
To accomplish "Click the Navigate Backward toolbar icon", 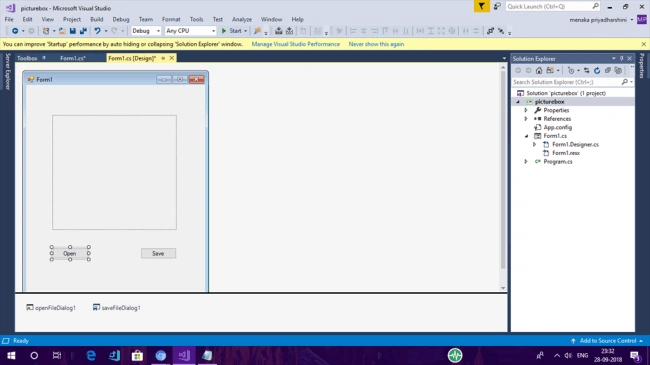I will [15, 31].
